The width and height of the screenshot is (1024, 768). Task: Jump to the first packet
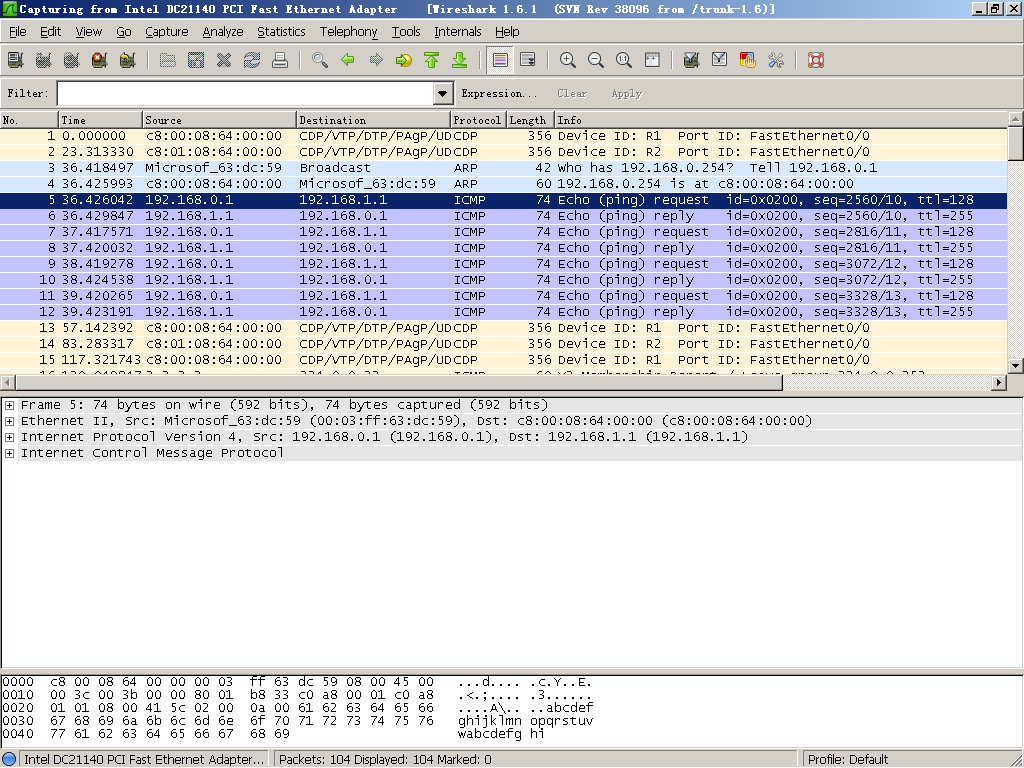pos(432,60)
